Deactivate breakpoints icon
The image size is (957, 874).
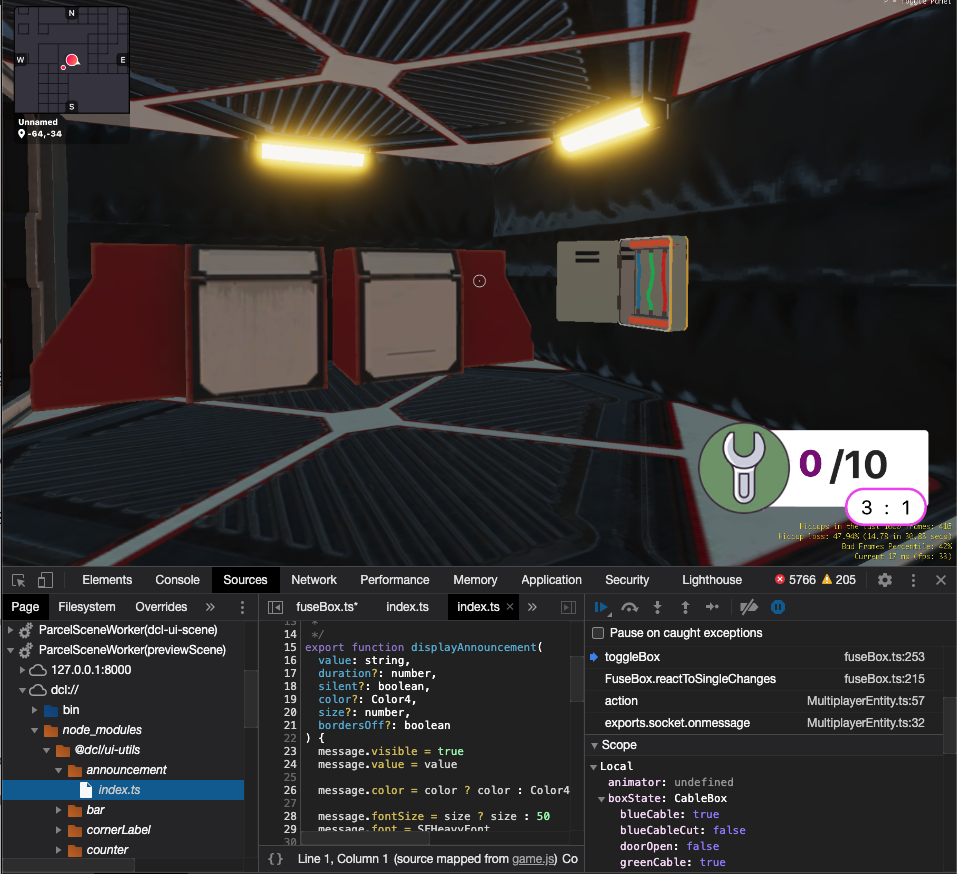pyautogui.click(x=749, y=607)
